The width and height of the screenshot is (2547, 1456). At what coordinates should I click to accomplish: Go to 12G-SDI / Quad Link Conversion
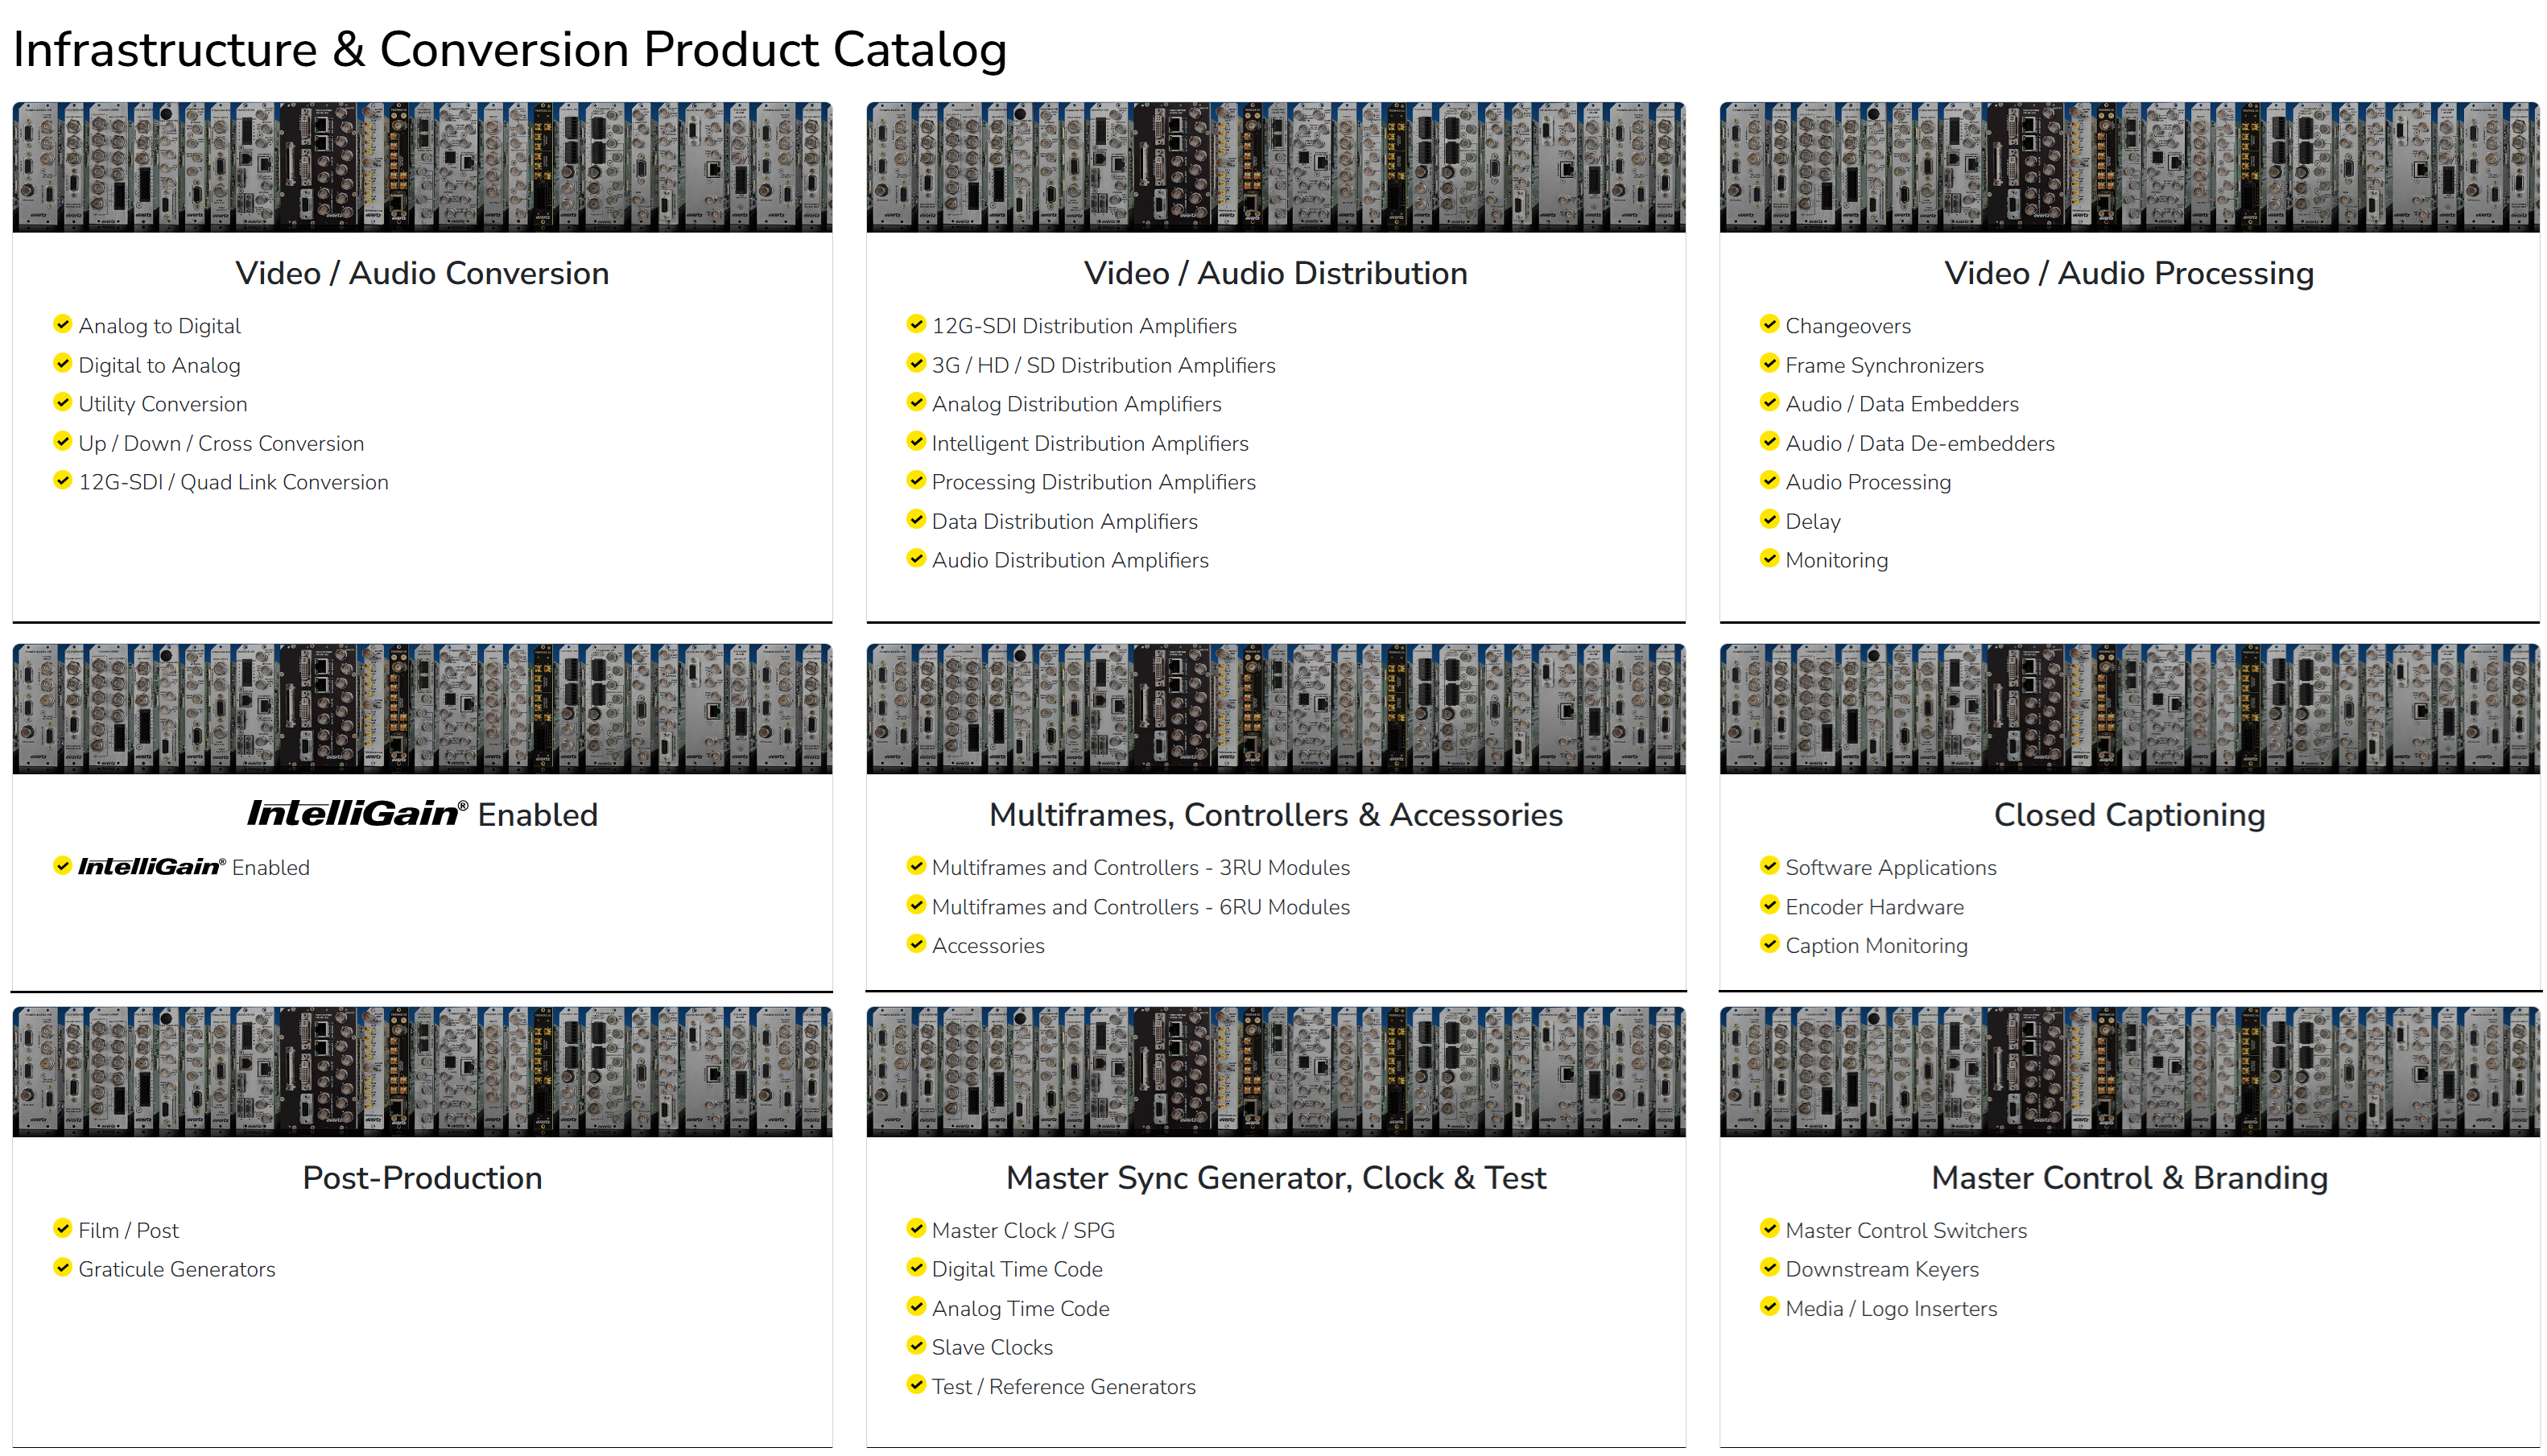click(233, 482)
